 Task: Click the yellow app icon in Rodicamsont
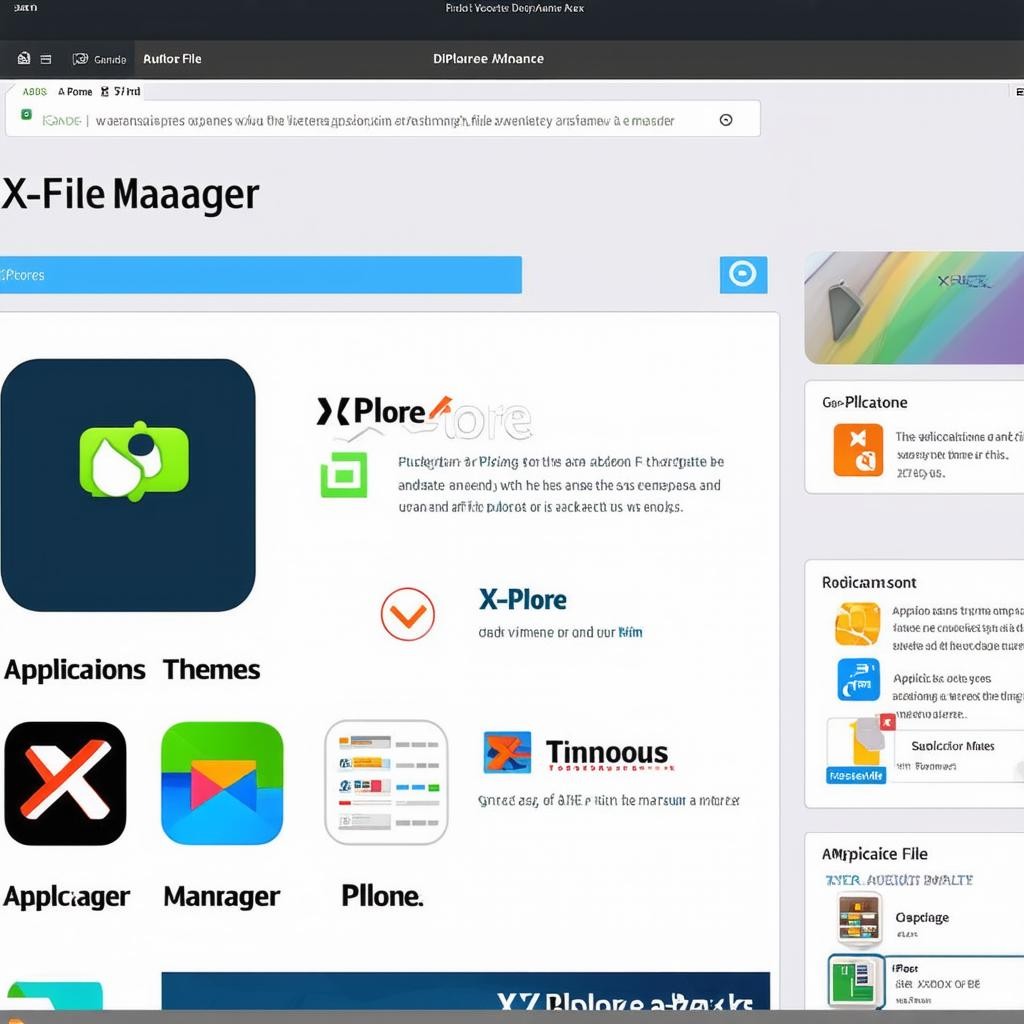pos(858,624)
